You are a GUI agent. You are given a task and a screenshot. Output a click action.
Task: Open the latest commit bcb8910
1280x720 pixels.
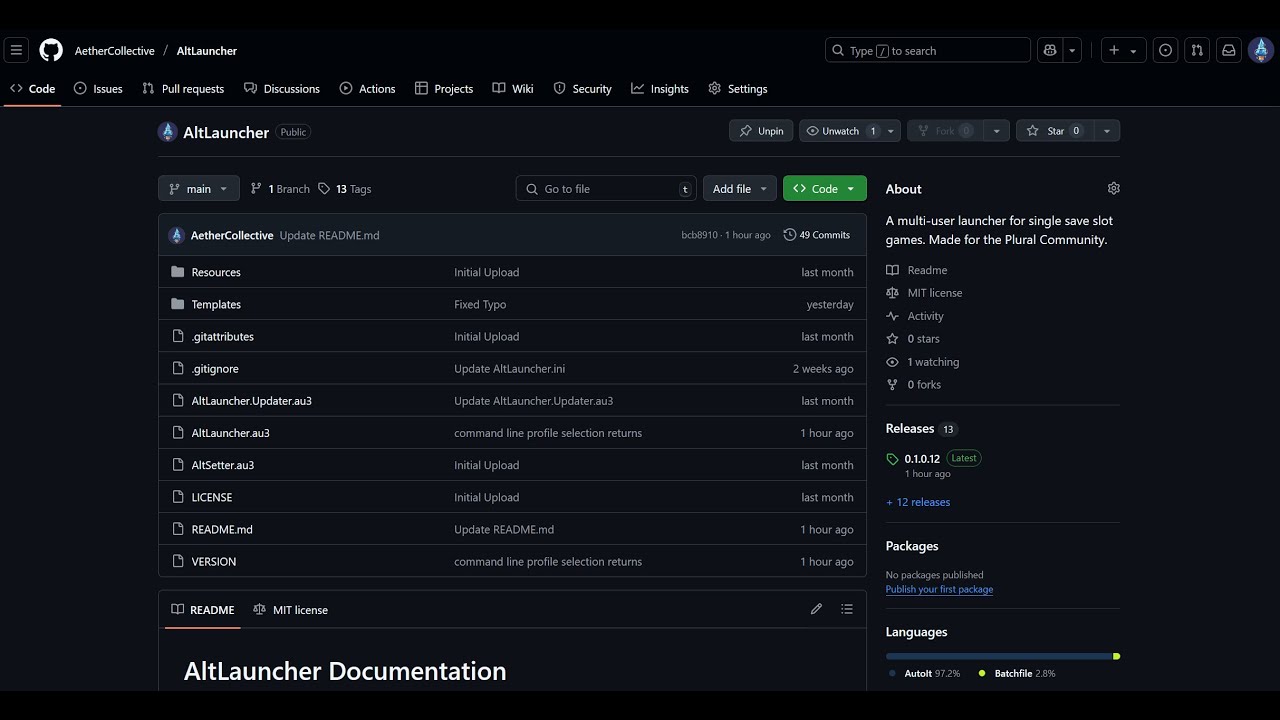[700, 235]
